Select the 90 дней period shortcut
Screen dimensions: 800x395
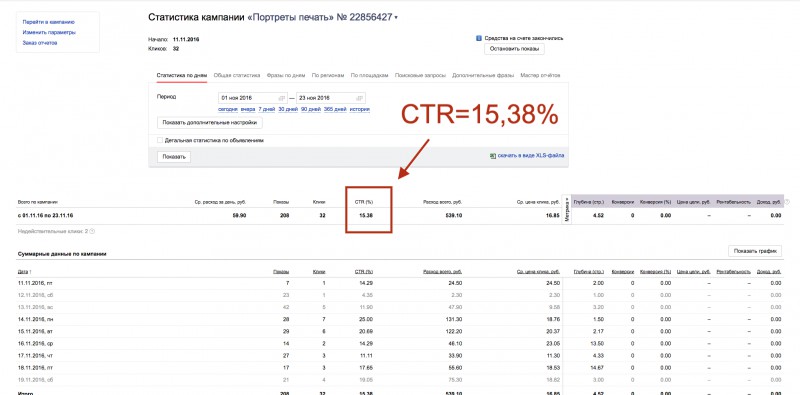pyautogui.click(x=311, y=109)
